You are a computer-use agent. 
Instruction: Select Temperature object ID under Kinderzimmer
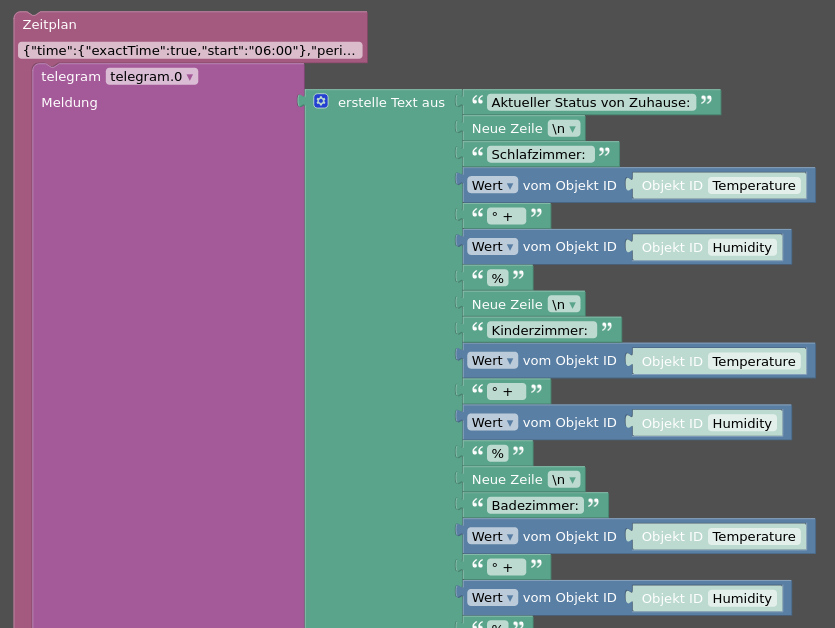(754, 361)
